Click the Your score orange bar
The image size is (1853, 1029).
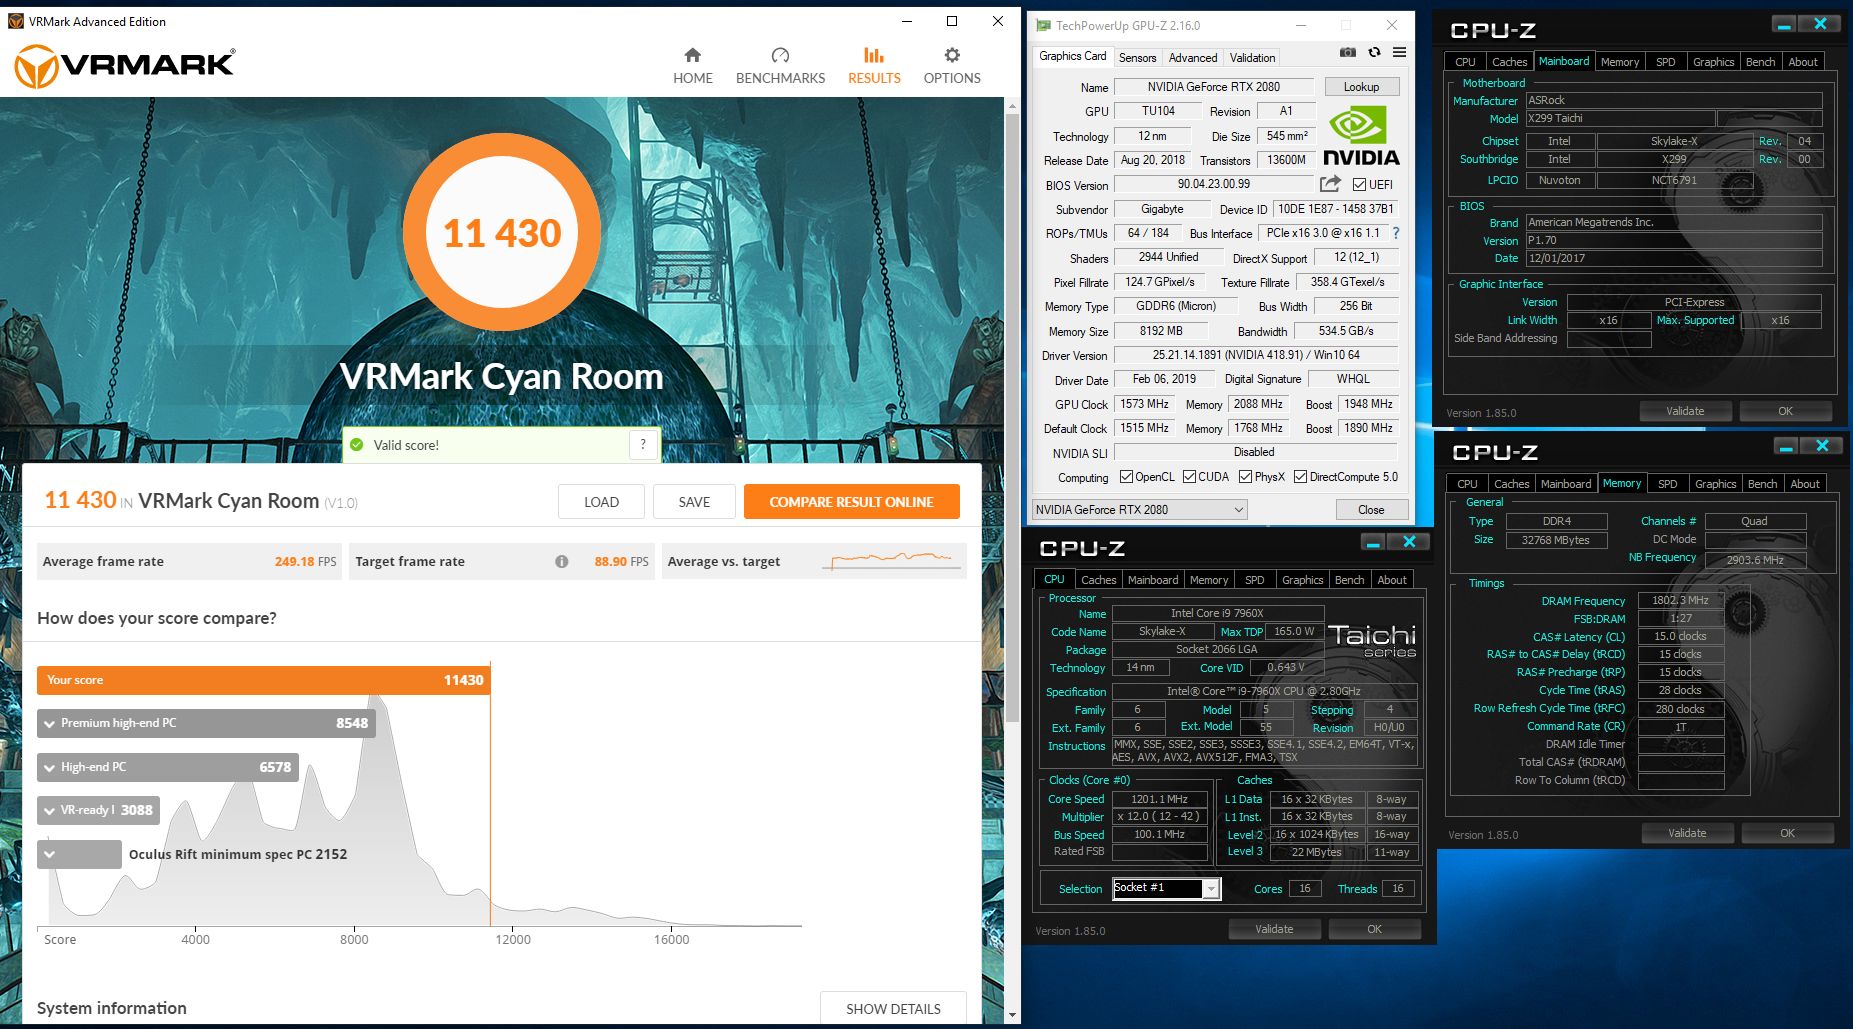263,680
